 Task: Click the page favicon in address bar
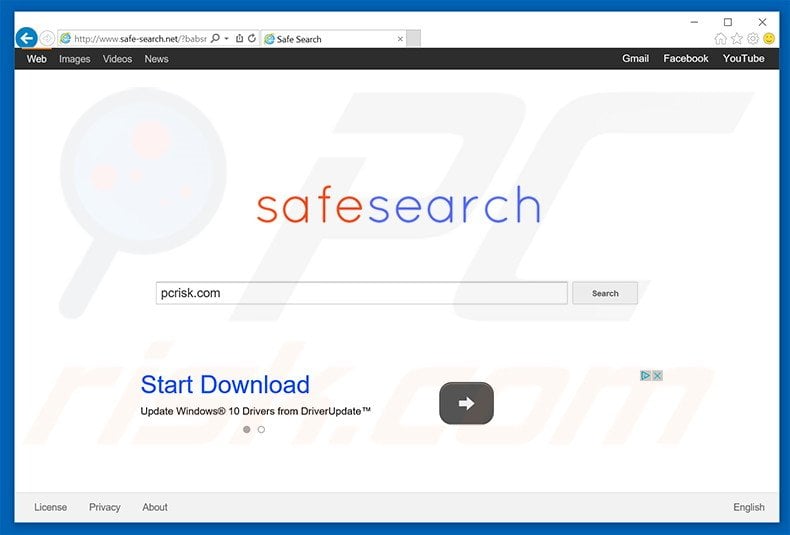point(65,38)
